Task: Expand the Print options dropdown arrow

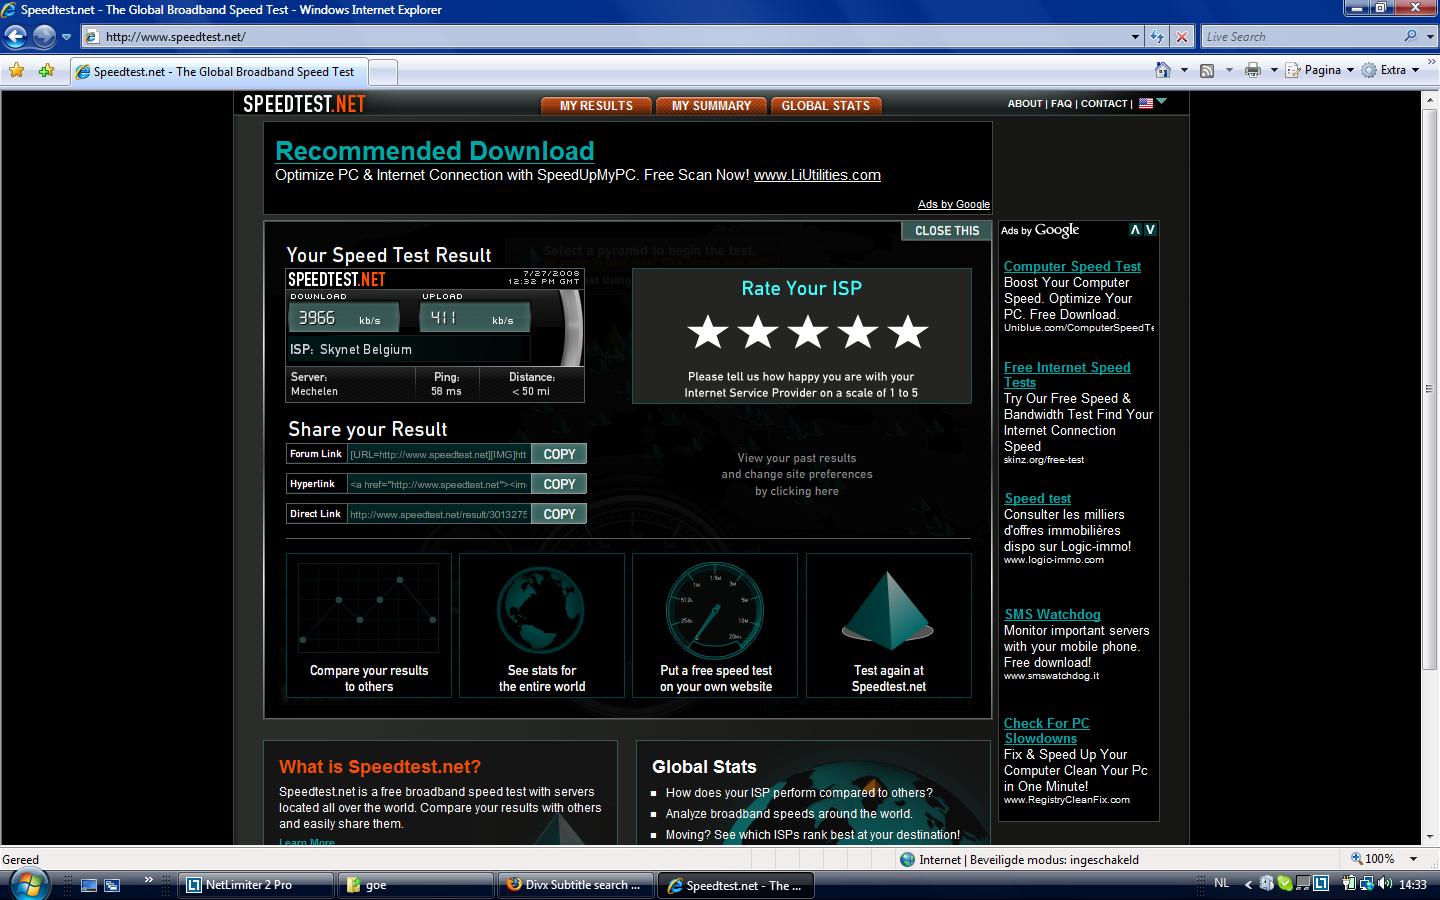Action: (1274, 70)
